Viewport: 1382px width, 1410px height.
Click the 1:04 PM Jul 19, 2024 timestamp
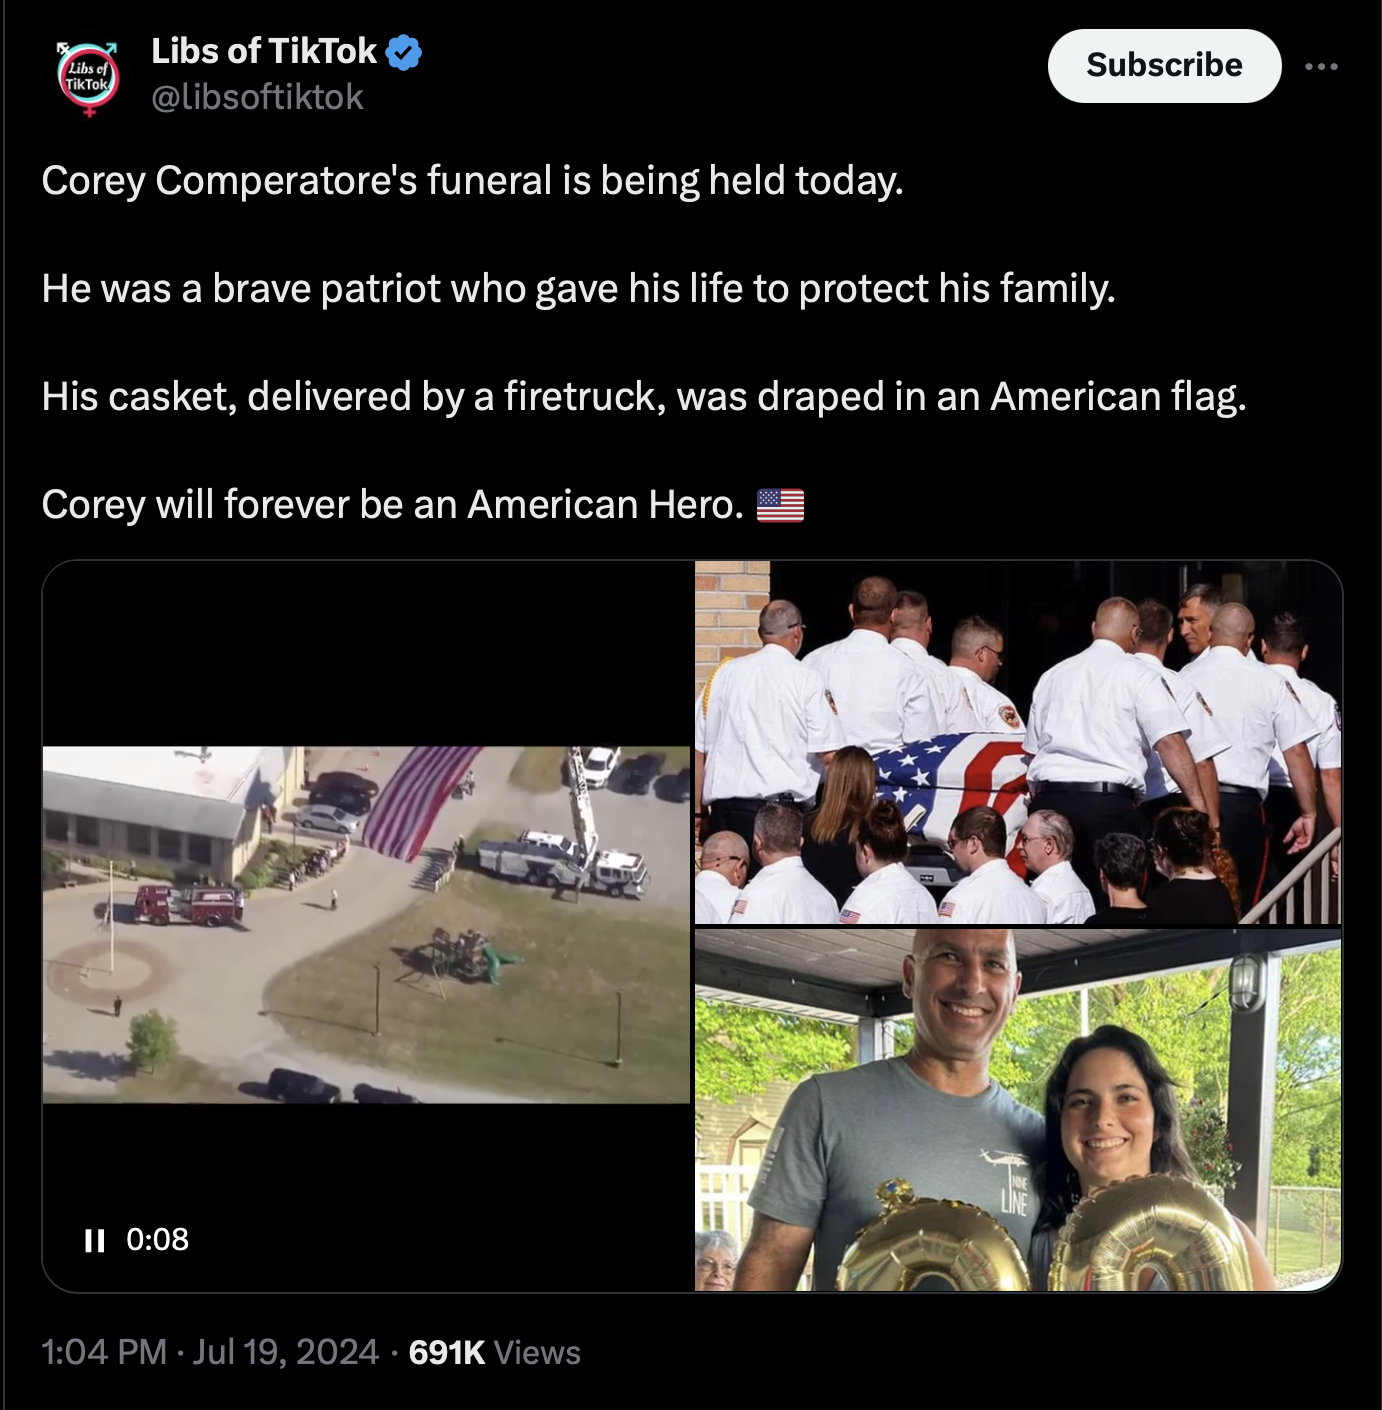[x=210, y=1352]
